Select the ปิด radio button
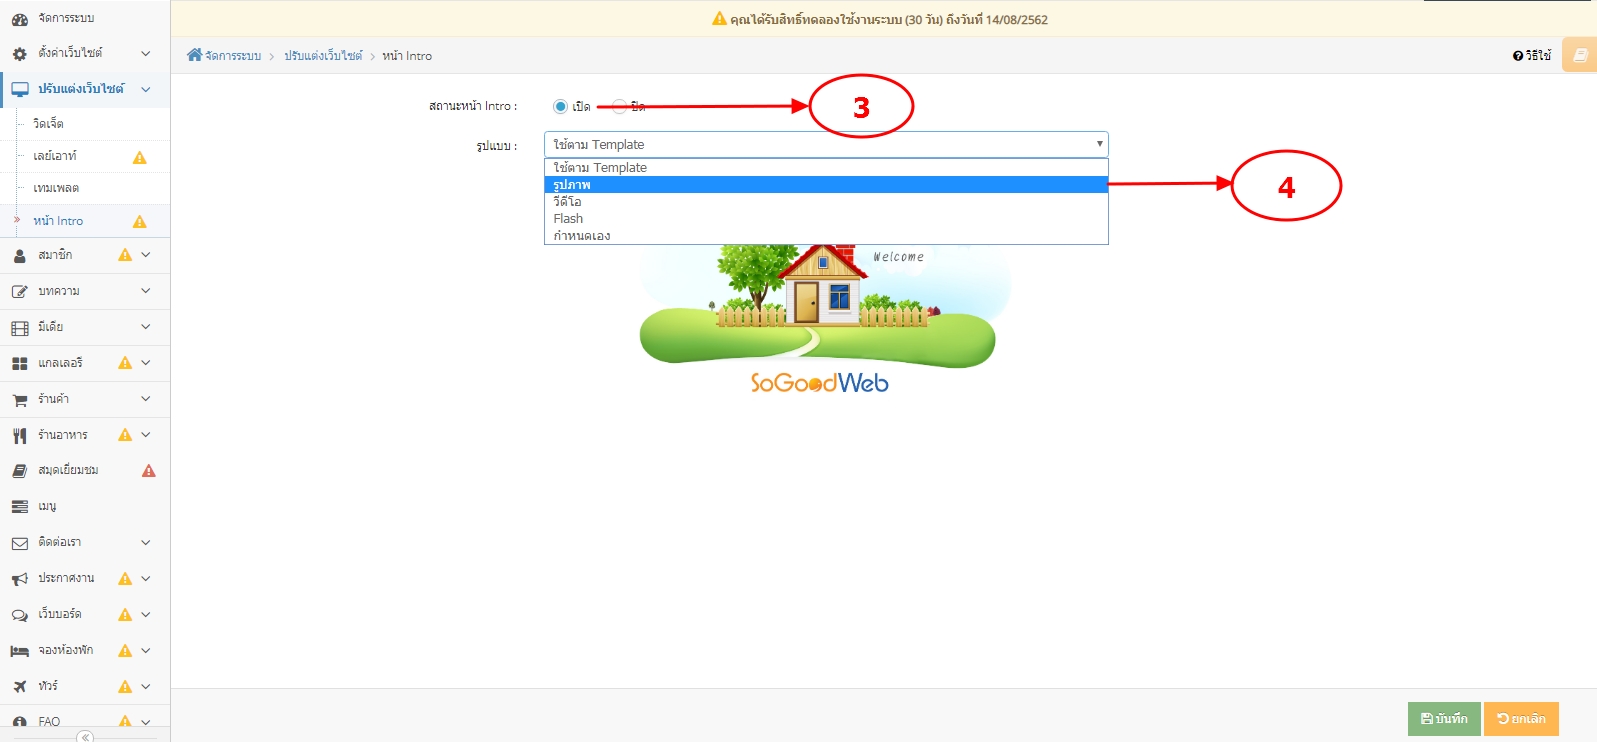This screenshot has height=742, width=1597. (619, 106)
